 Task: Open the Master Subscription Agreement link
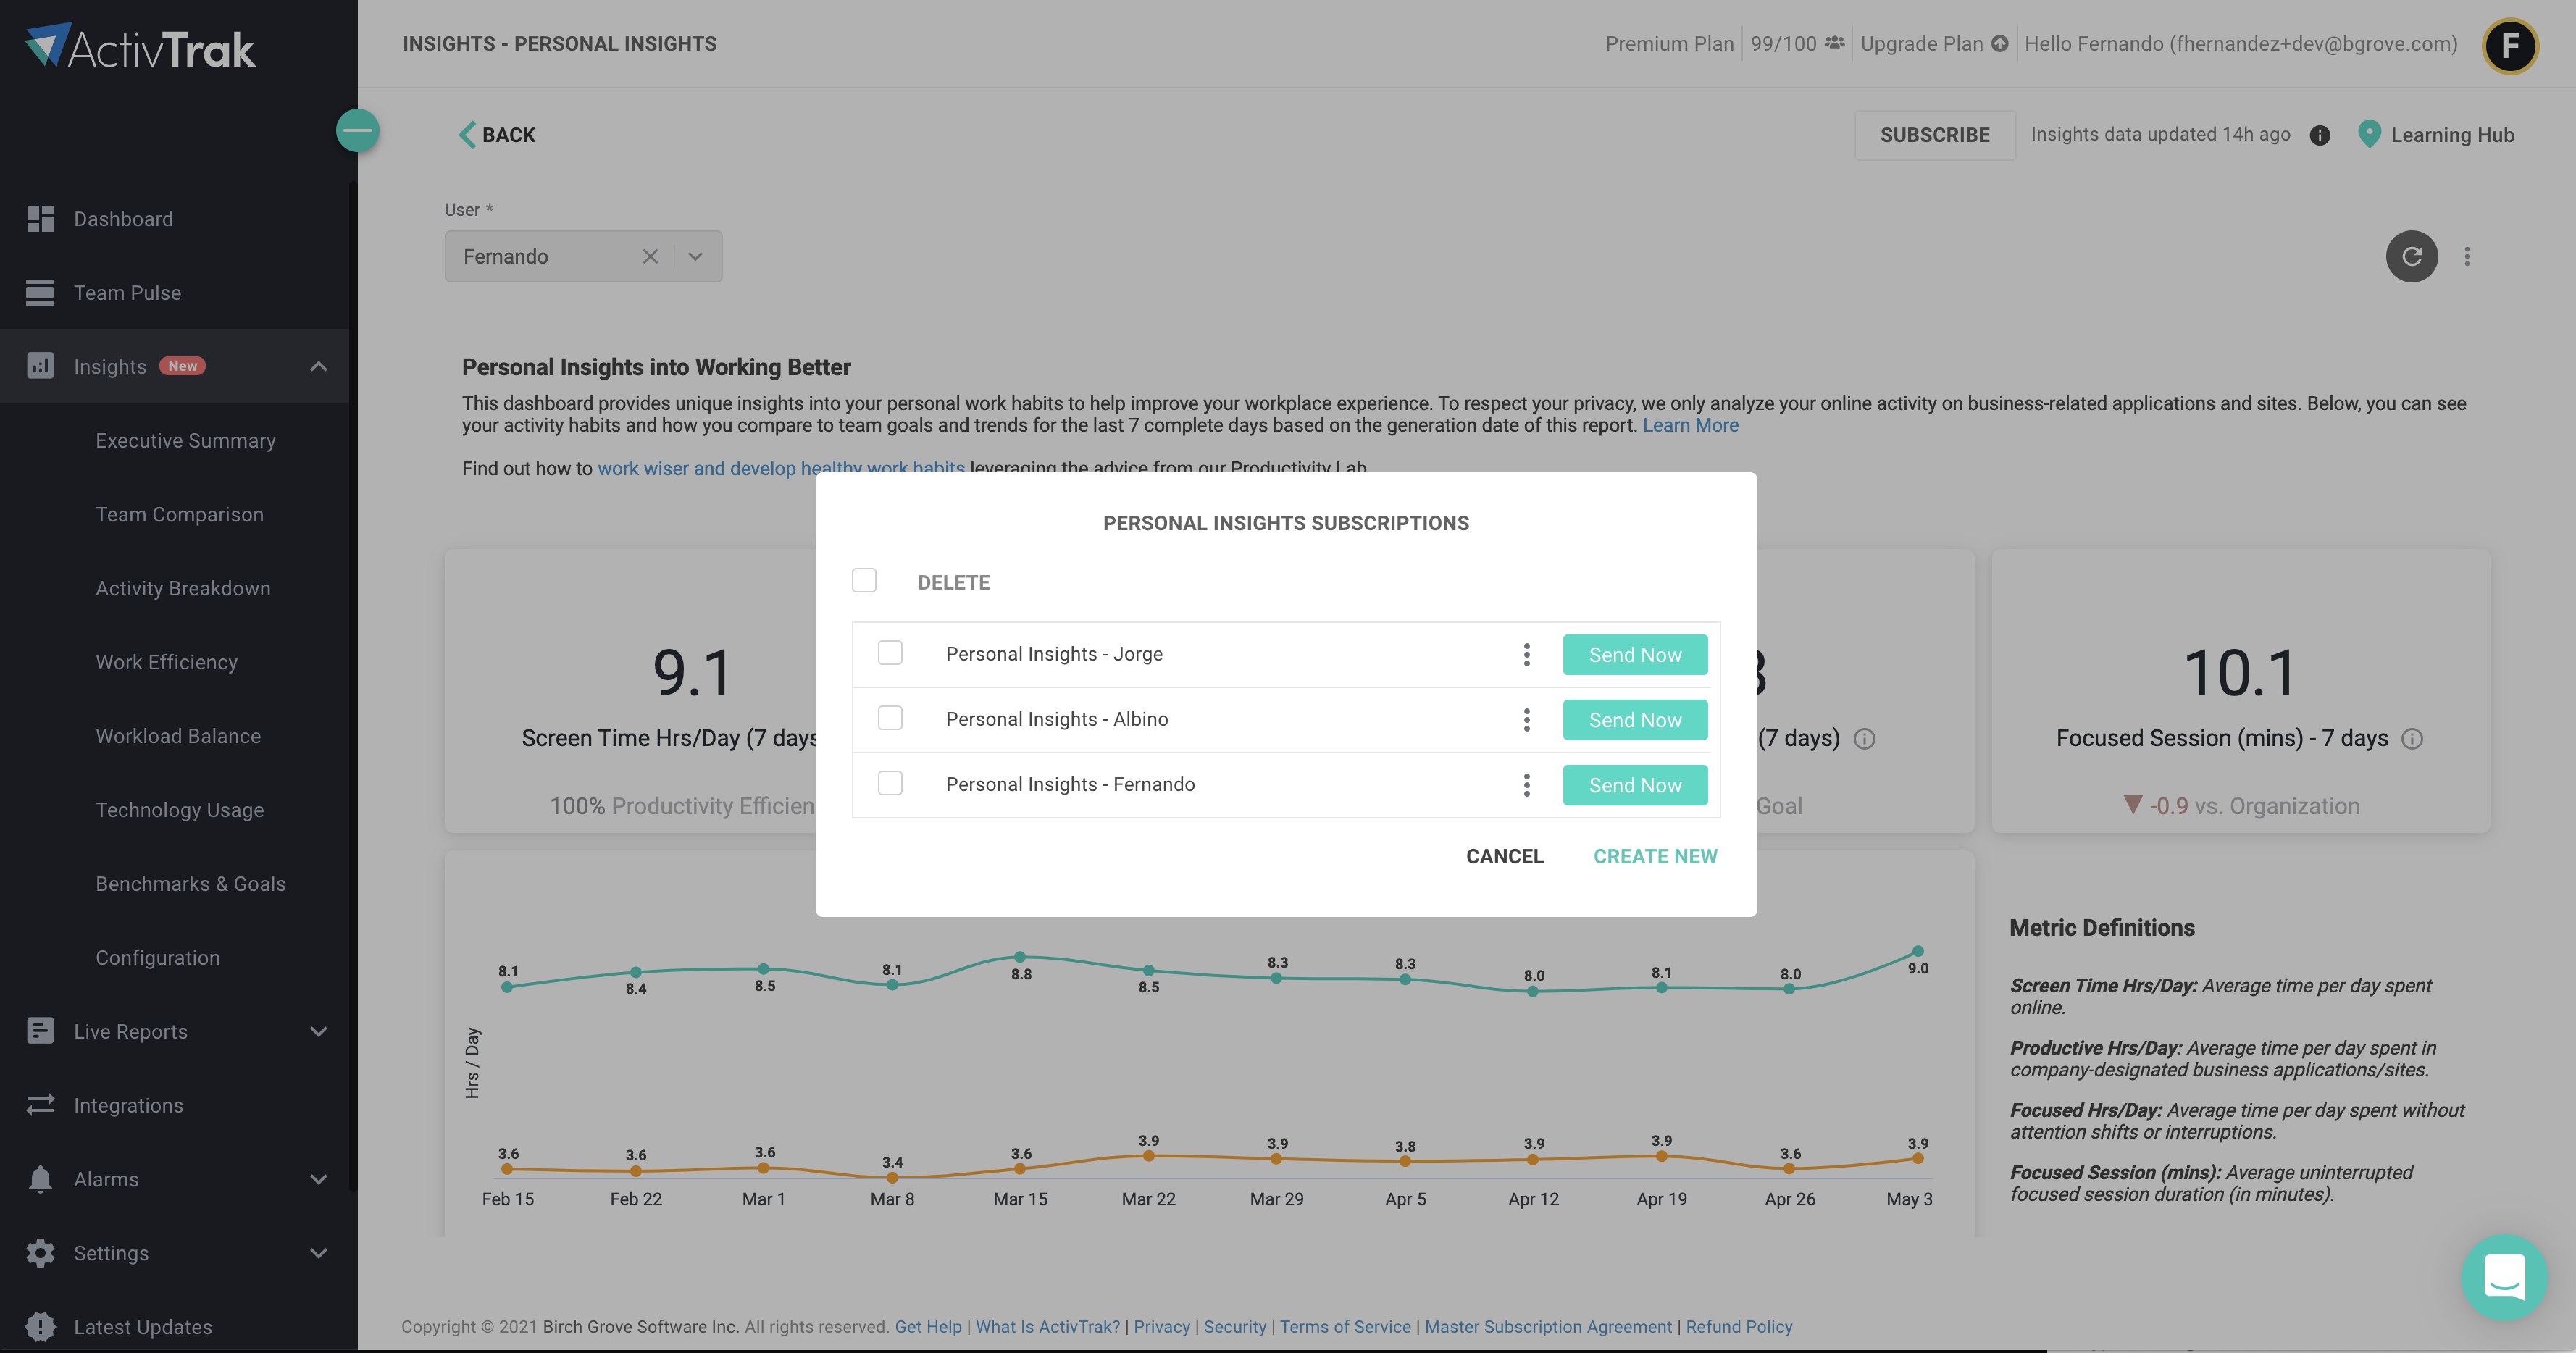point(1548,1326)
